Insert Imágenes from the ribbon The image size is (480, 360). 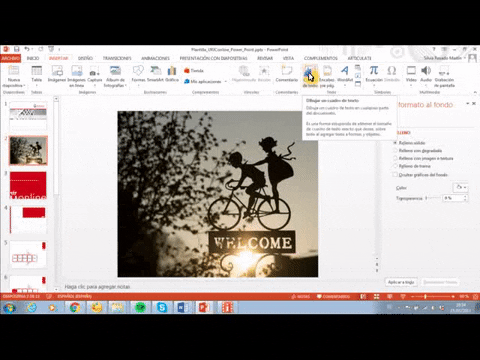(x=57, y=74)
